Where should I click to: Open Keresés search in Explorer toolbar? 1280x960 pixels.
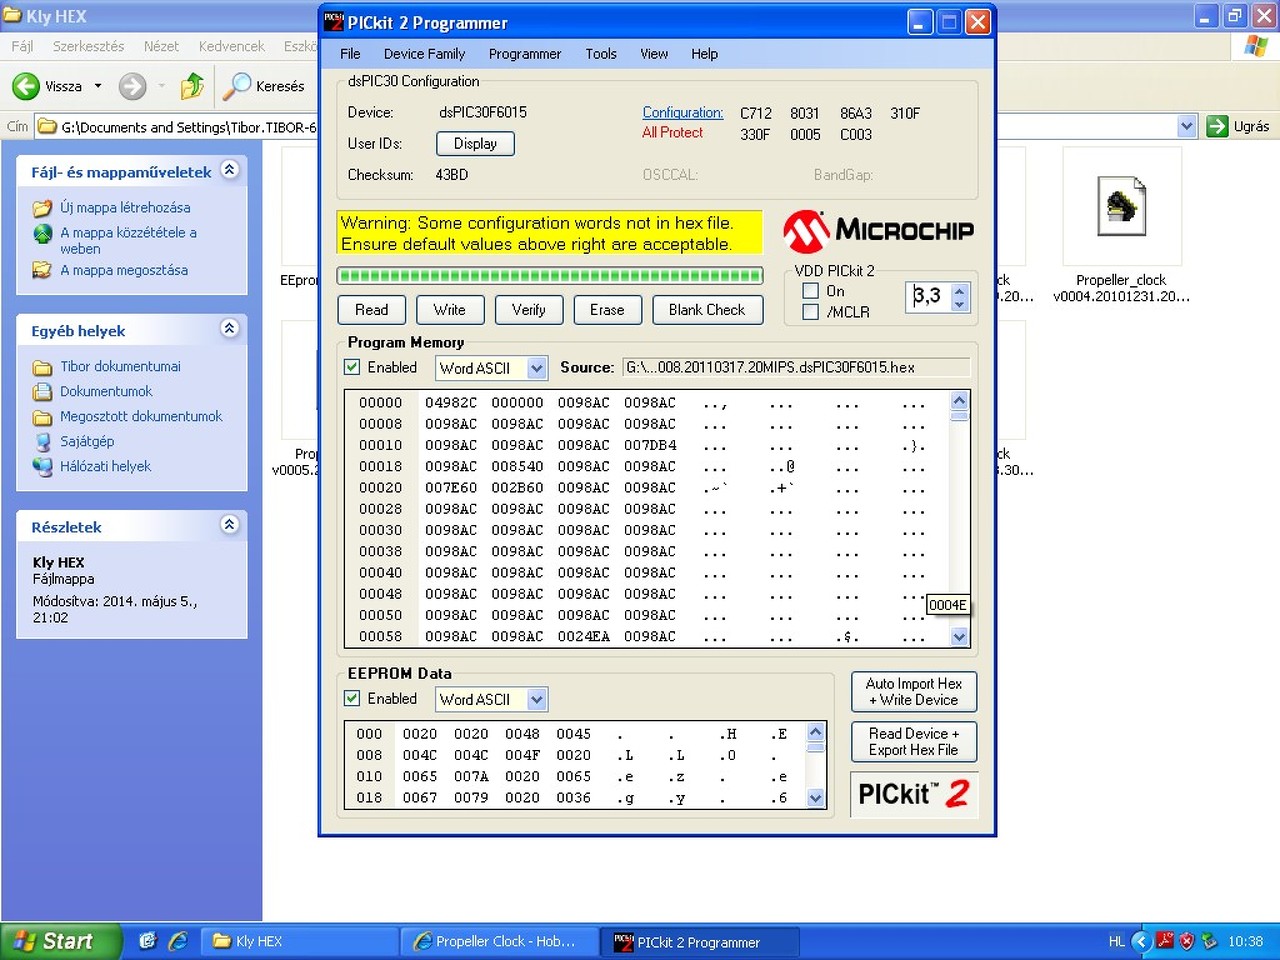[x=263, y=87]
